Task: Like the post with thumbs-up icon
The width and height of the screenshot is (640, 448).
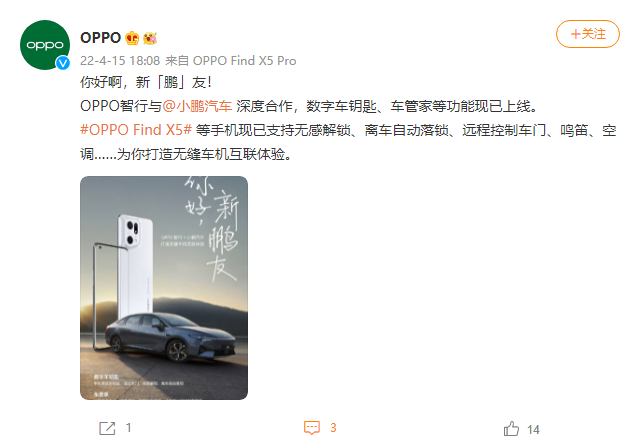Action: [x=511, y=428]
